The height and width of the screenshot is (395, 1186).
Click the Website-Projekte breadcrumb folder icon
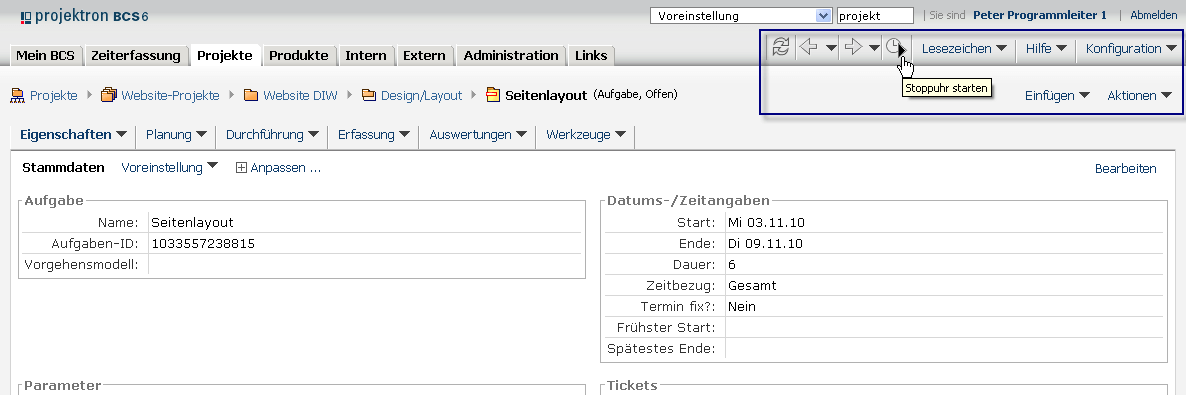click(108, 95)
